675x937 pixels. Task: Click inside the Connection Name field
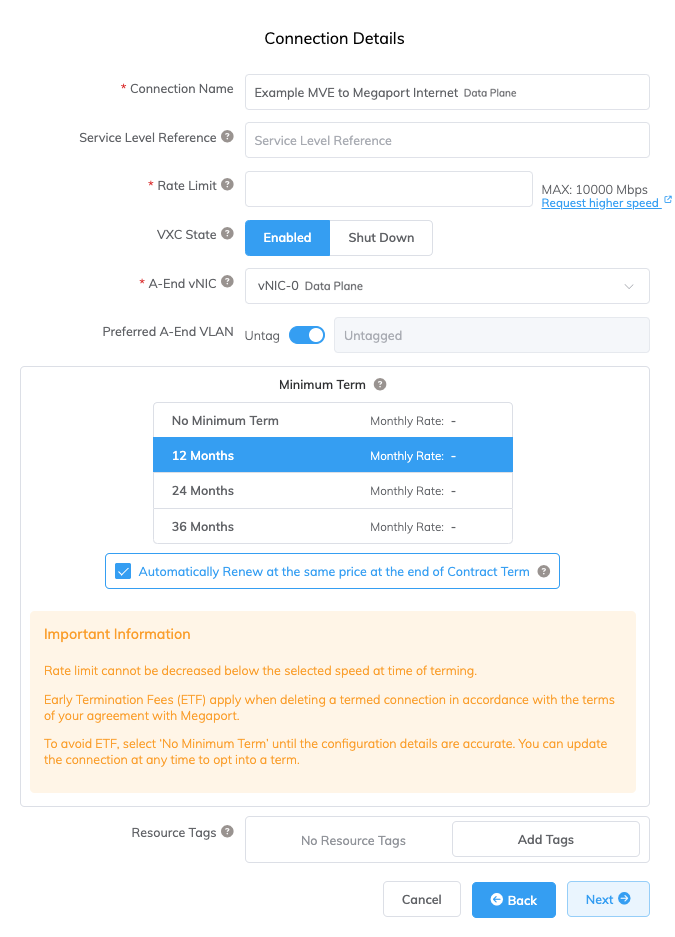pyautogui.click(x=447, y=92)
